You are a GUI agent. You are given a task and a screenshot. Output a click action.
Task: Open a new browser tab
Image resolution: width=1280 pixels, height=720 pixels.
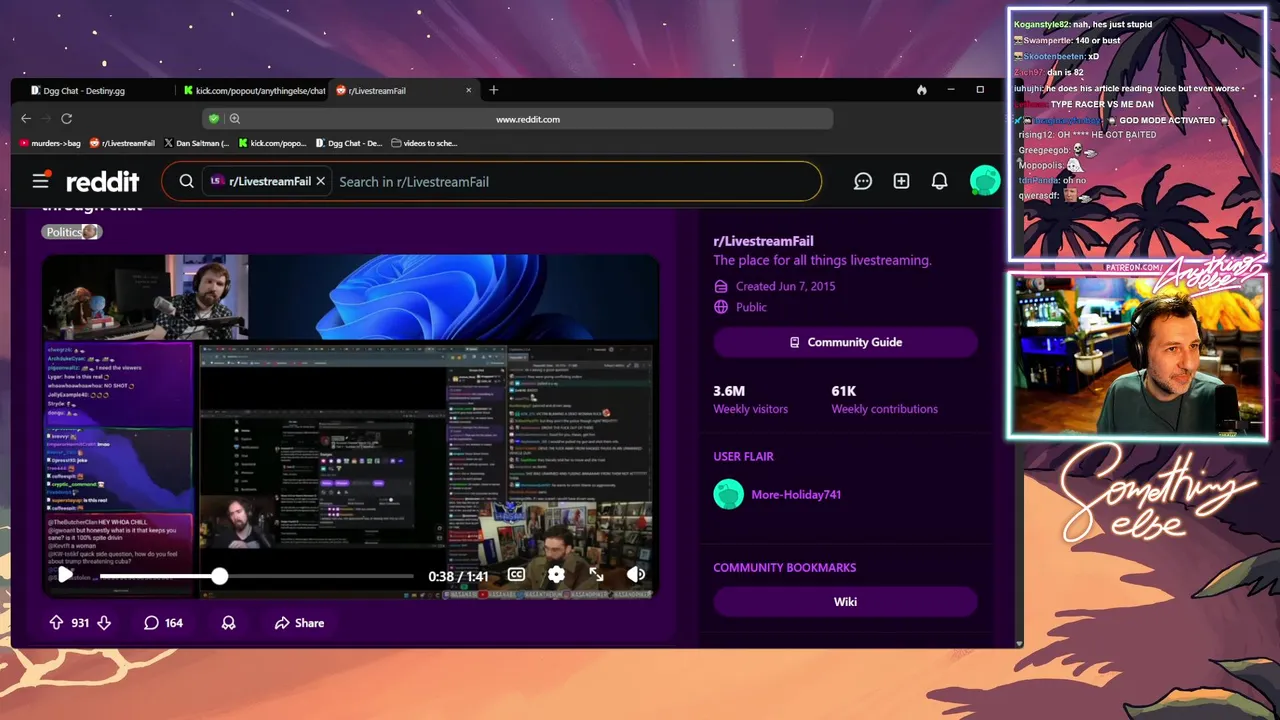tap(493, 90)
